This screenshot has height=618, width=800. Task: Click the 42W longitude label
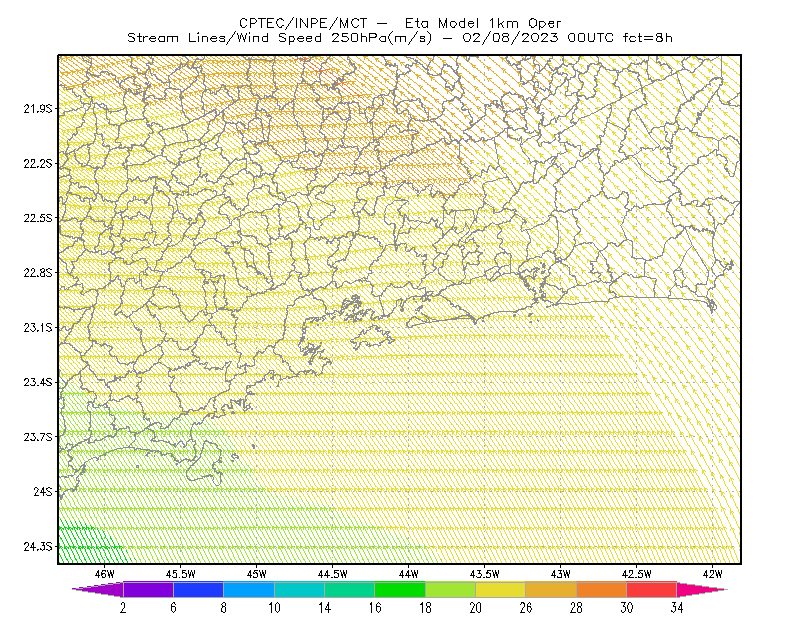tap(713, 574)
